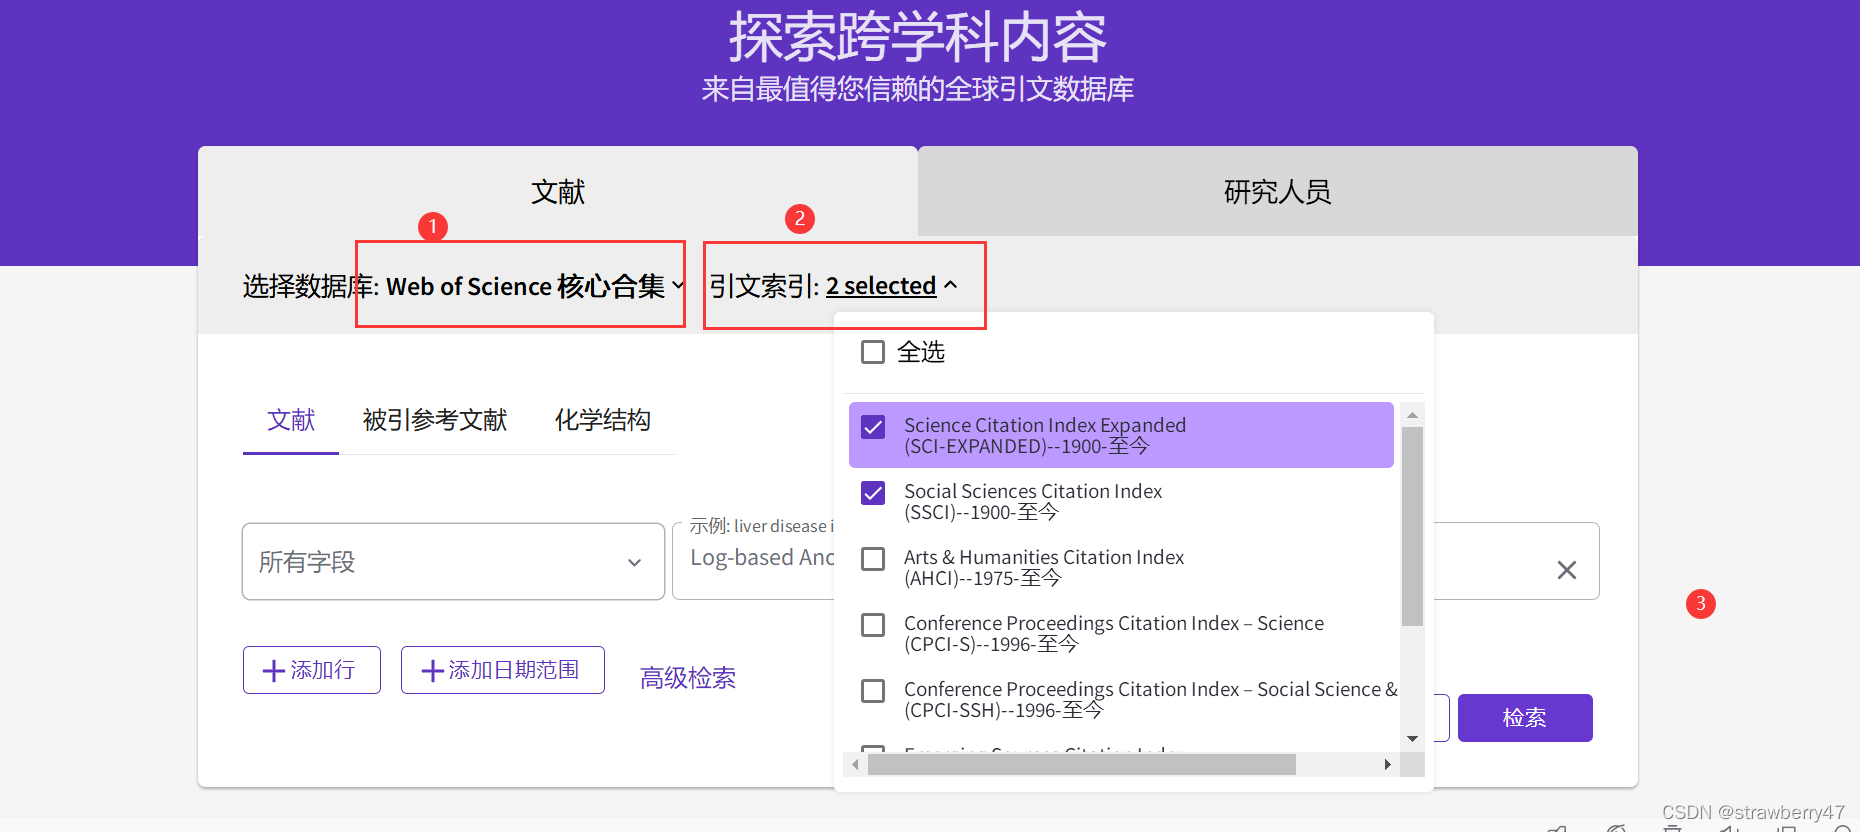Uncheck Social Sciences Citation Index checkbox
This screenshot has width=1860, height=832.
(x=873, y=493)
